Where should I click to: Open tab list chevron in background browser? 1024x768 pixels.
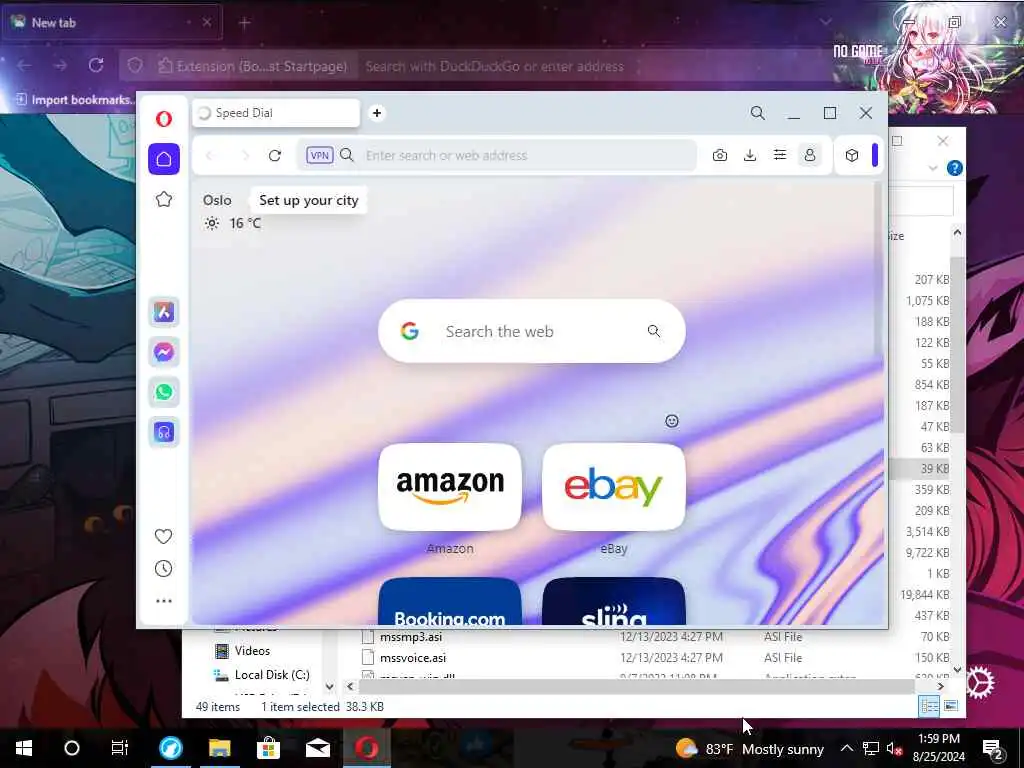click(826, 22)
